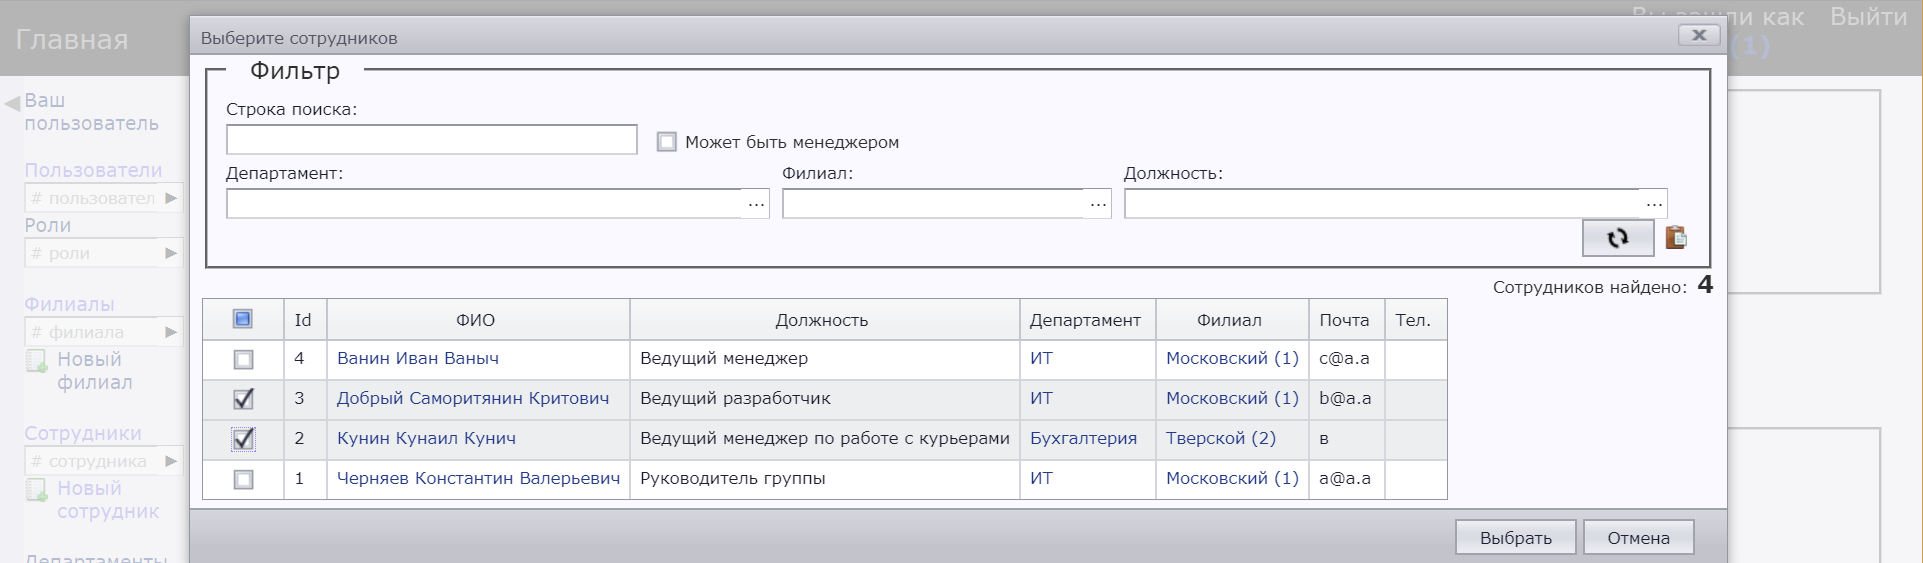The image size is (1923, 563).
Task: Sort by the ФИО column header
Action: pos(476,320)
